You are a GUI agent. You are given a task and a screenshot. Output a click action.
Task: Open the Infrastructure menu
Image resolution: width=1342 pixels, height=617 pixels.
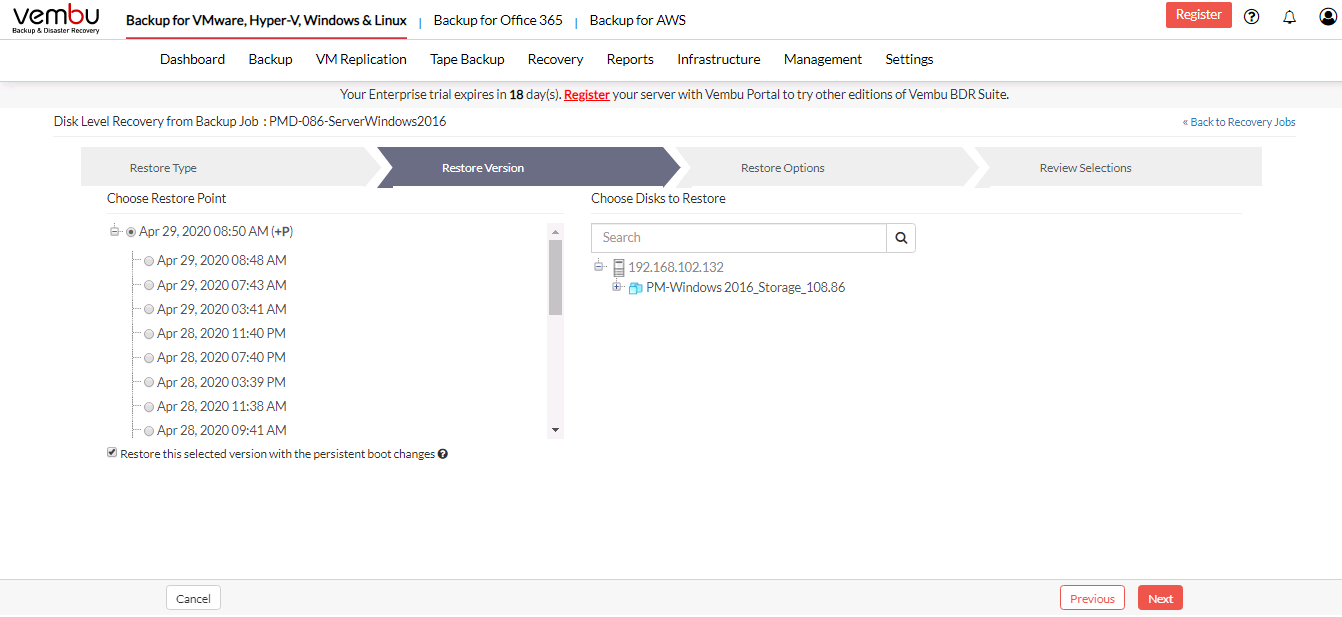[x=718, y=59]
